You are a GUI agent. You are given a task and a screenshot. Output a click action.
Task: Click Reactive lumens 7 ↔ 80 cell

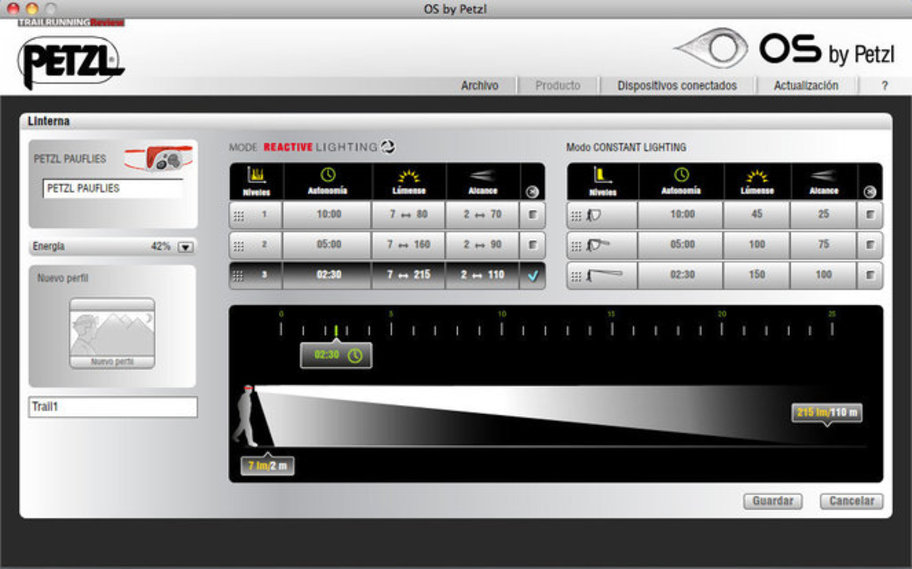[408, 215]
